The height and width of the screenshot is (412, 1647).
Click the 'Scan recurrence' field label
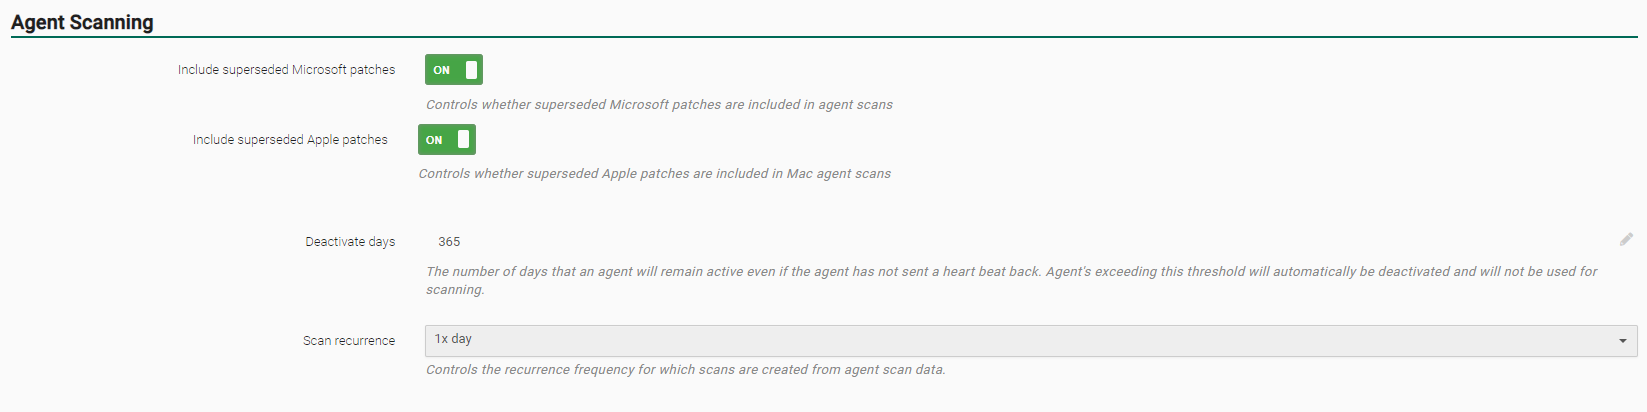(349, 341)
